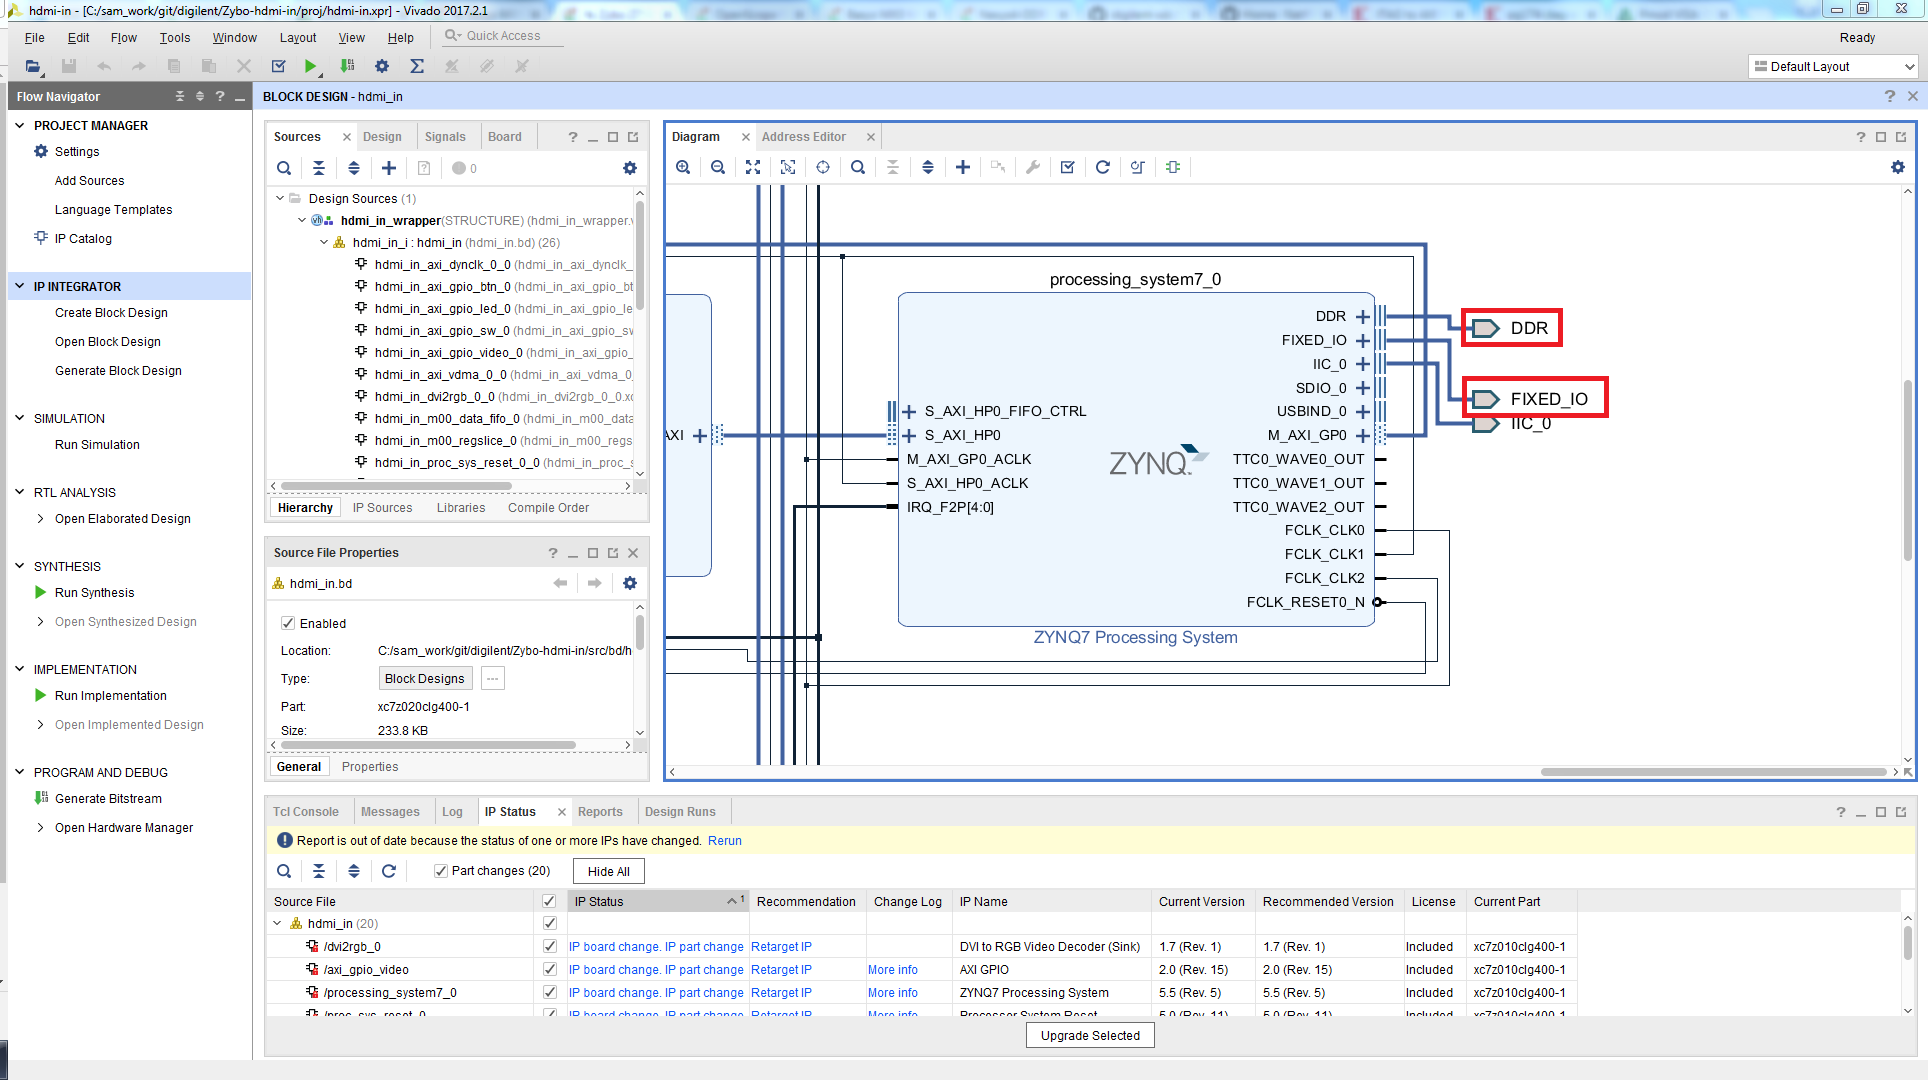
Task: Toggle the hdmi_in (20) group checkbox
Action: pyautogui.click(x=549, y=923)
